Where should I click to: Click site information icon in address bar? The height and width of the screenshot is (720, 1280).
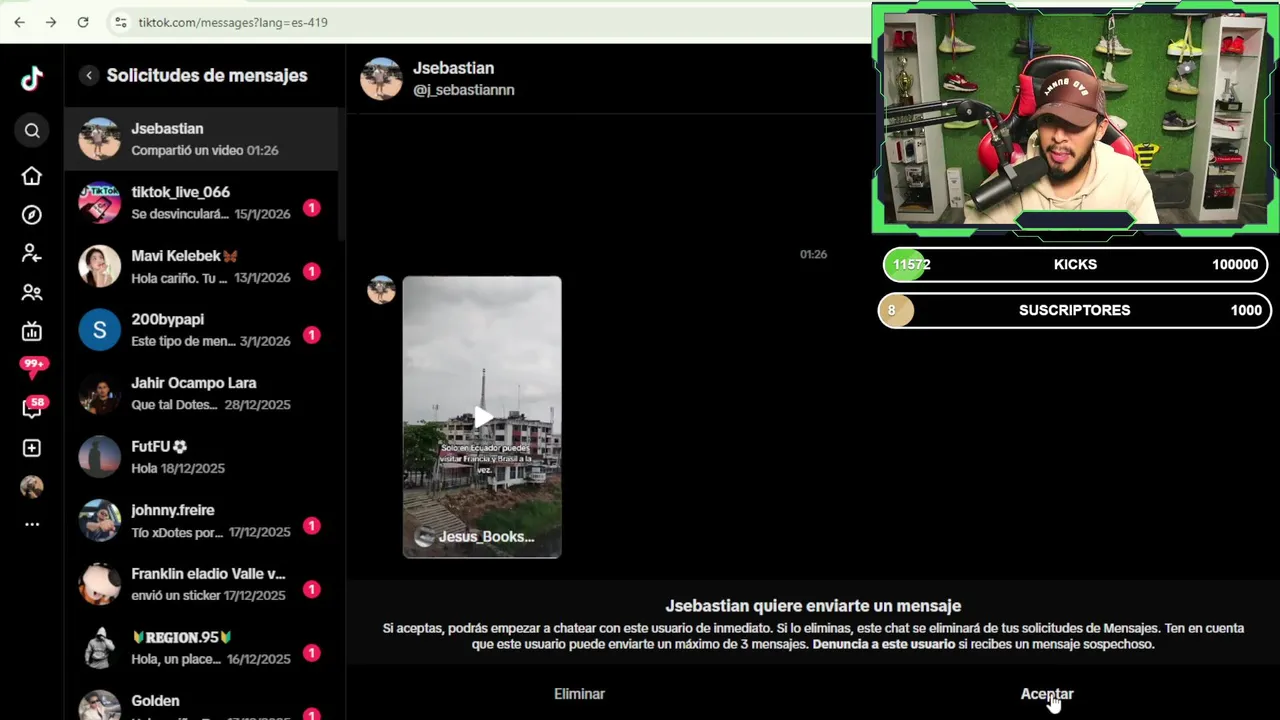(x=120, y=22)
